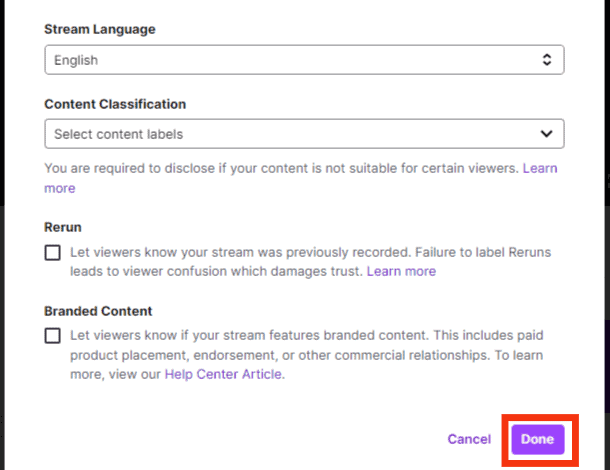Click the Rerun section heading
610x470 pixels.
pyautogui.click(x=63, y=227)
